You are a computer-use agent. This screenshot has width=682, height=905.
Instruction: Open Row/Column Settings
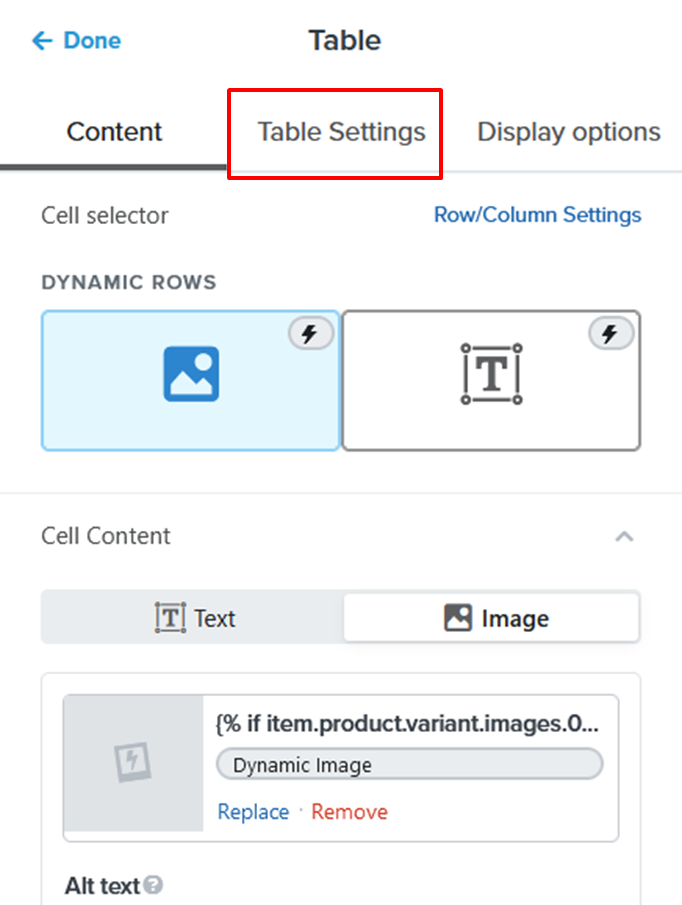(x=537, y=215)
